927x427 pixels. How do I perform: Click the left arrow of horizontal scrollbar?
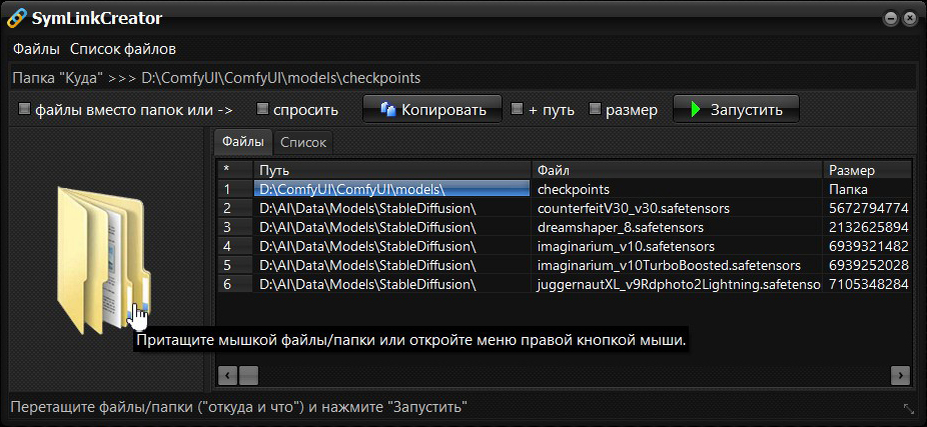click(228, 374)
